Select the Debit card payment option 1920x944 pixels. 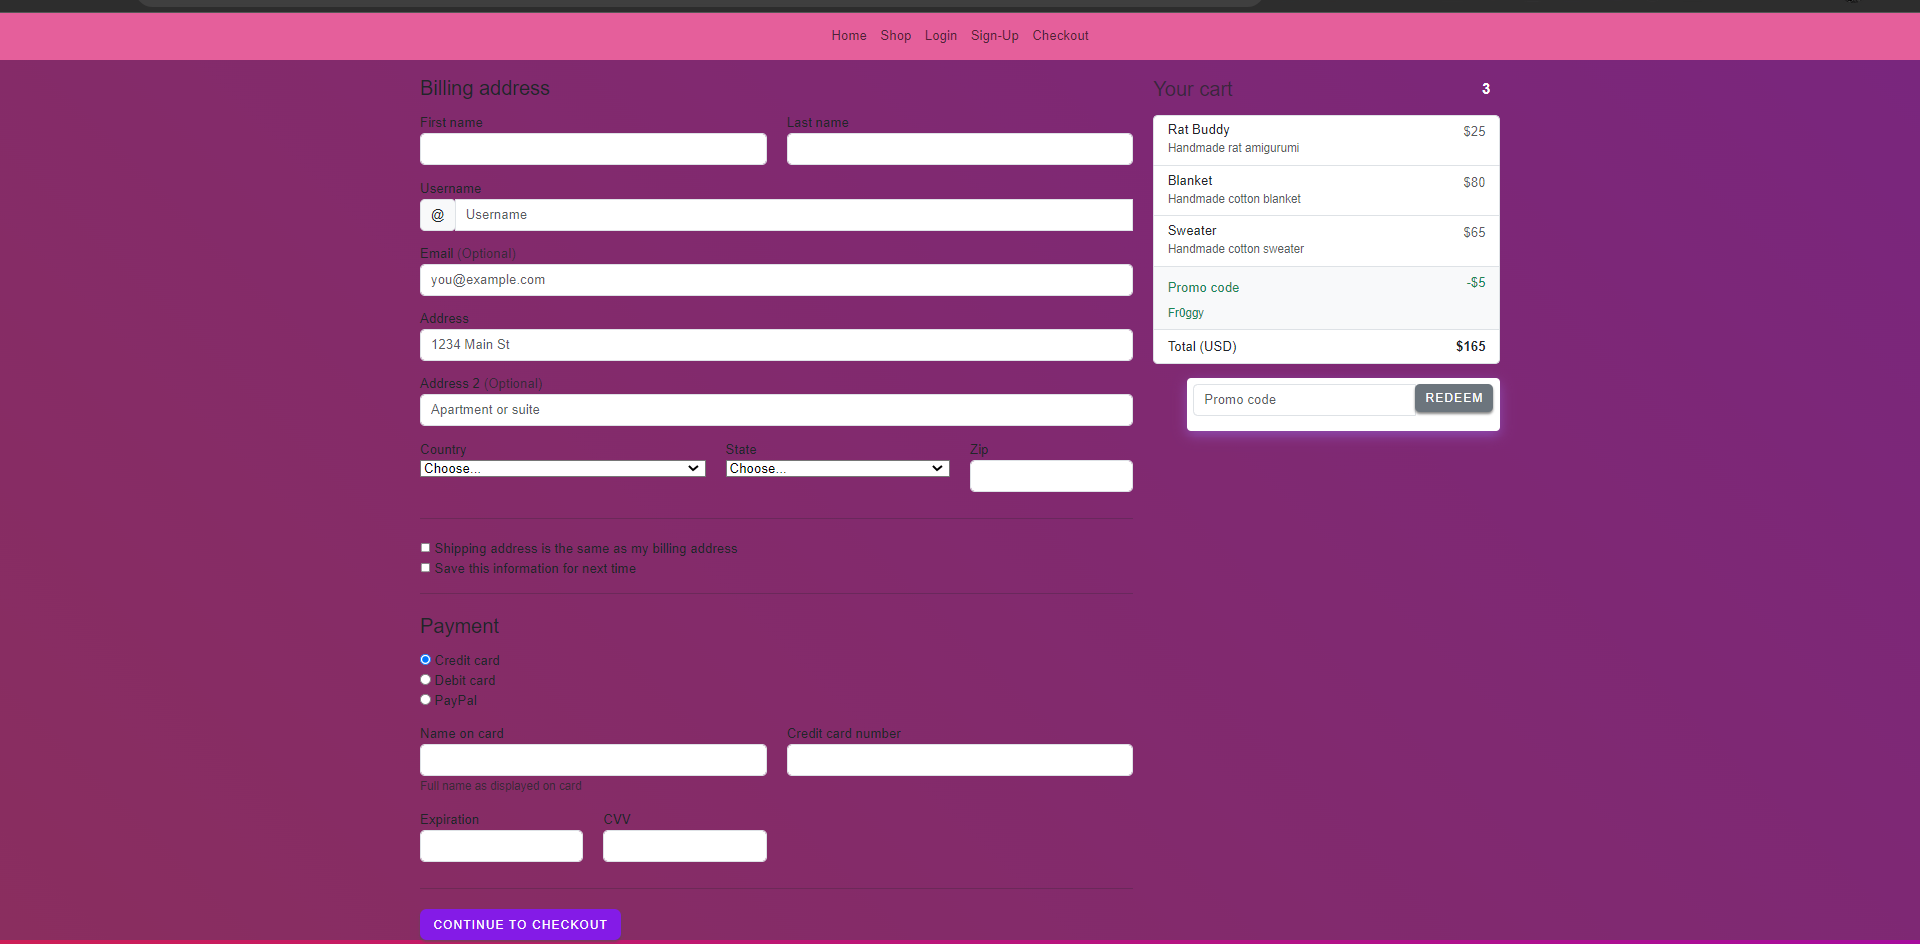pyautogui.click(x=425, y=679)
